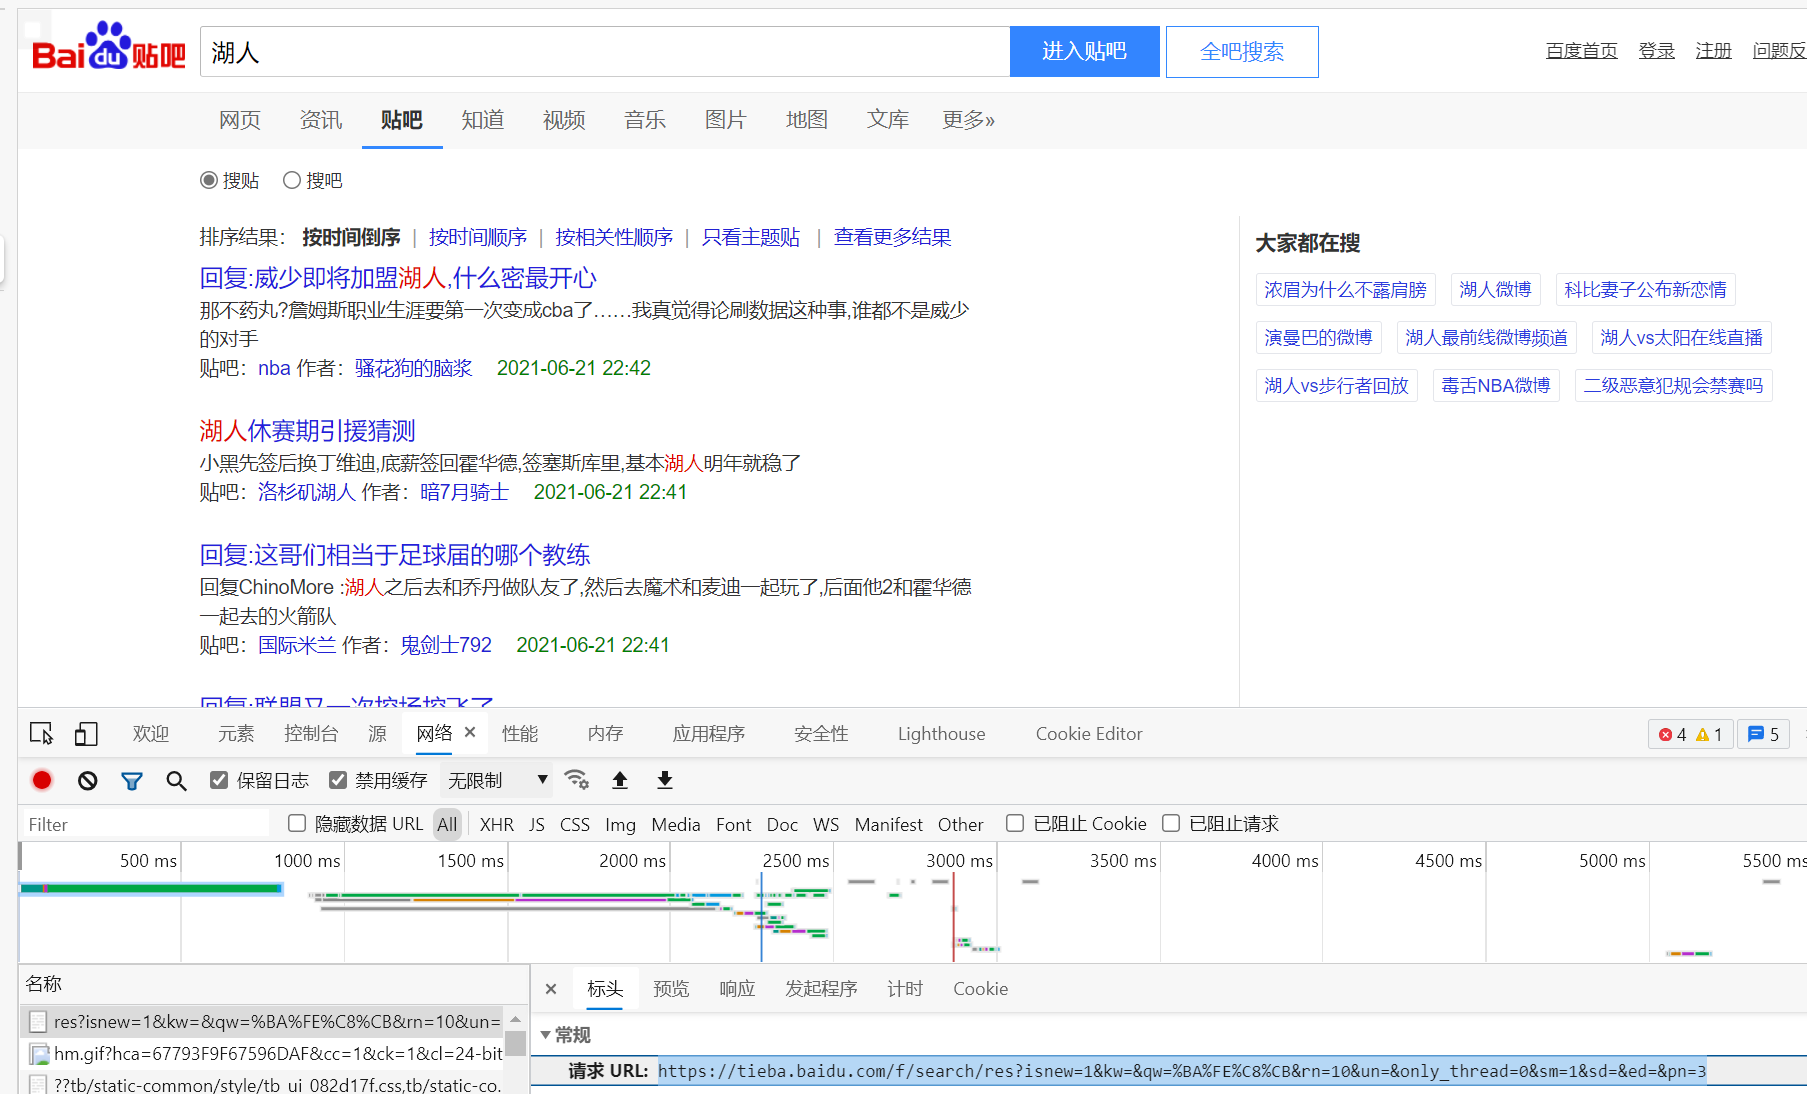Image resolution: width=1807 pixels, height=1094 pixels.
Task: Open network conditions wifi icon
Action: click(x=576, y=779)
